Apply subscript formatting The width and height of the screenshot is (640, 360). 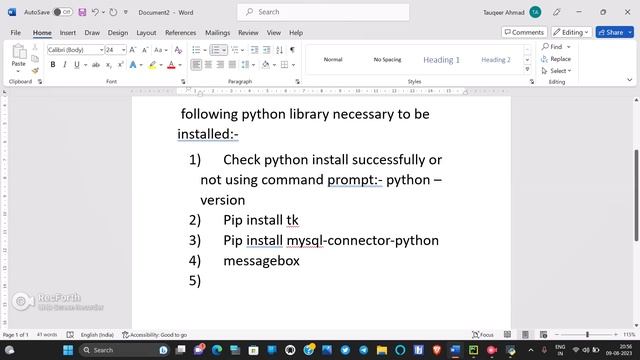(x=109, y=65)
